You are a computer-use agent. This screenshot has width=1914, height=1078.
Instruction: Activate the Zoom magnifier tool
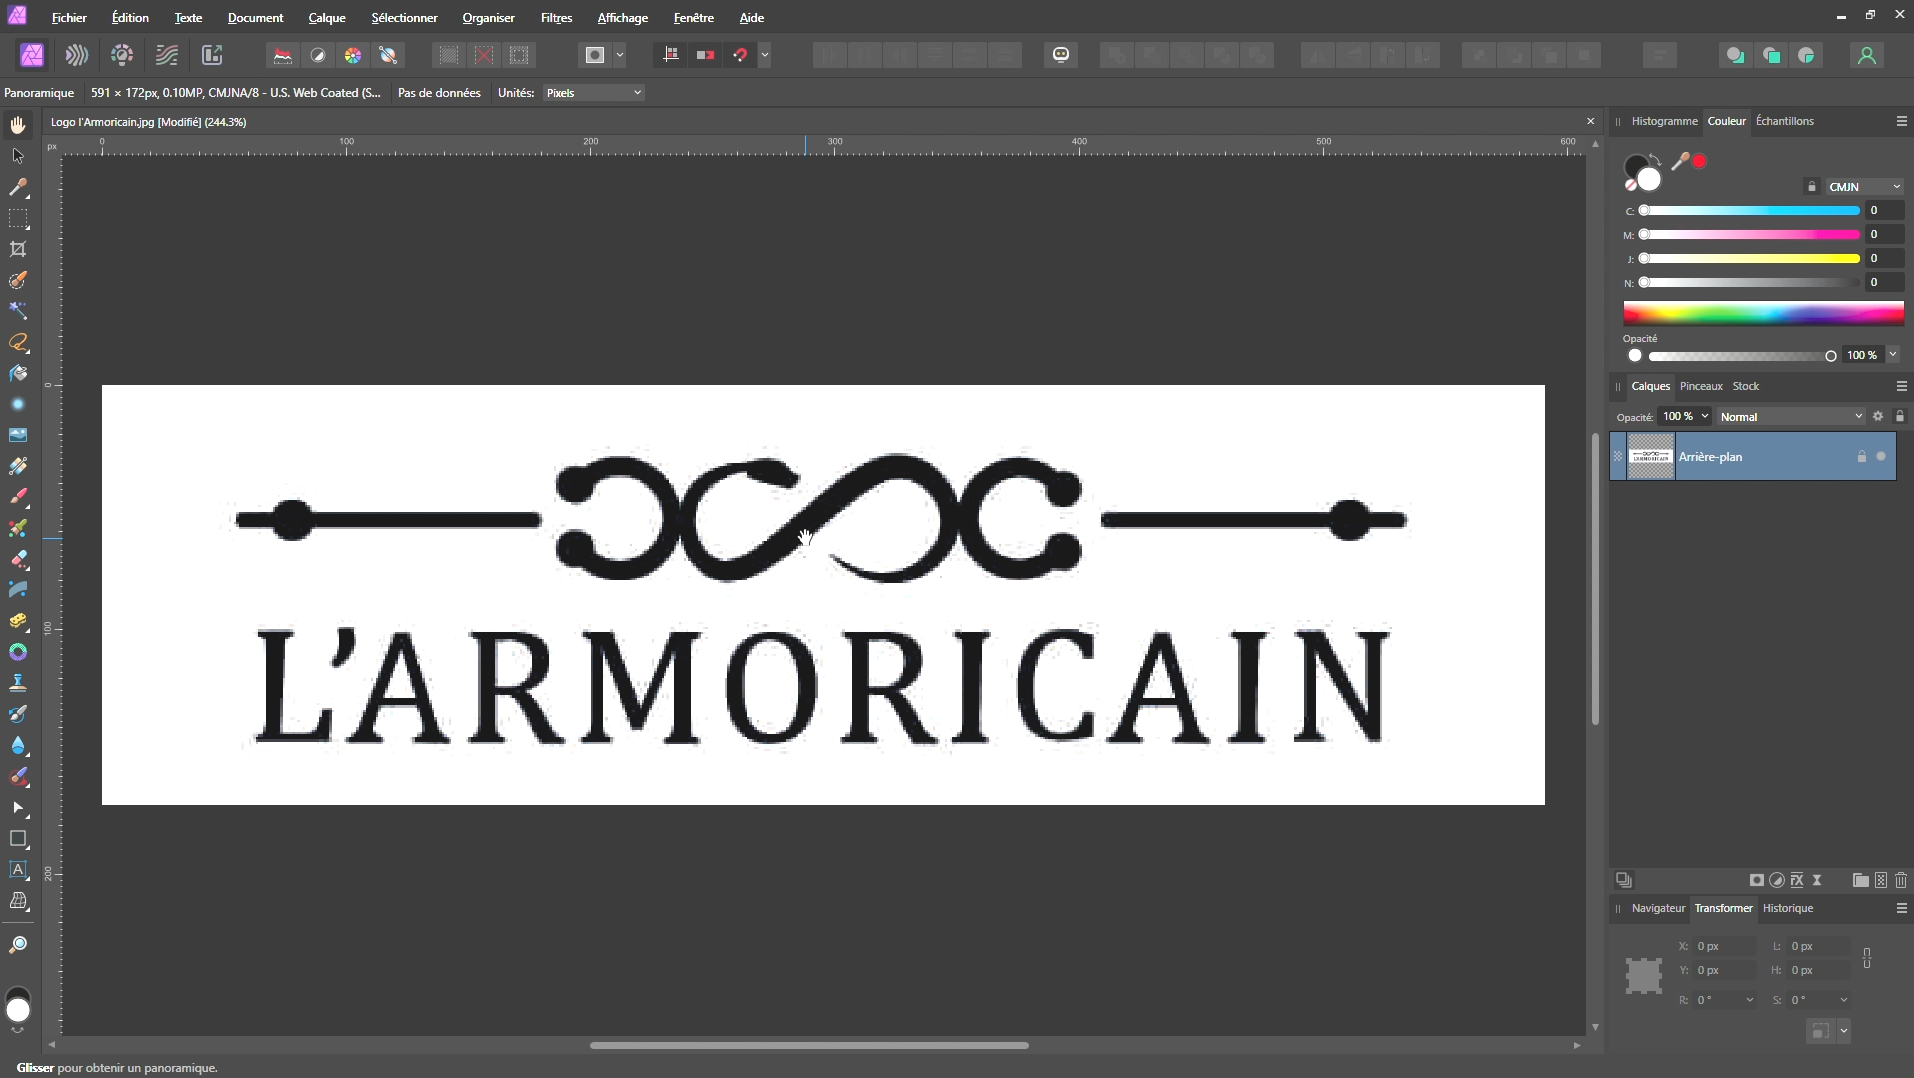pyautogui.click(x=18, y=945)
